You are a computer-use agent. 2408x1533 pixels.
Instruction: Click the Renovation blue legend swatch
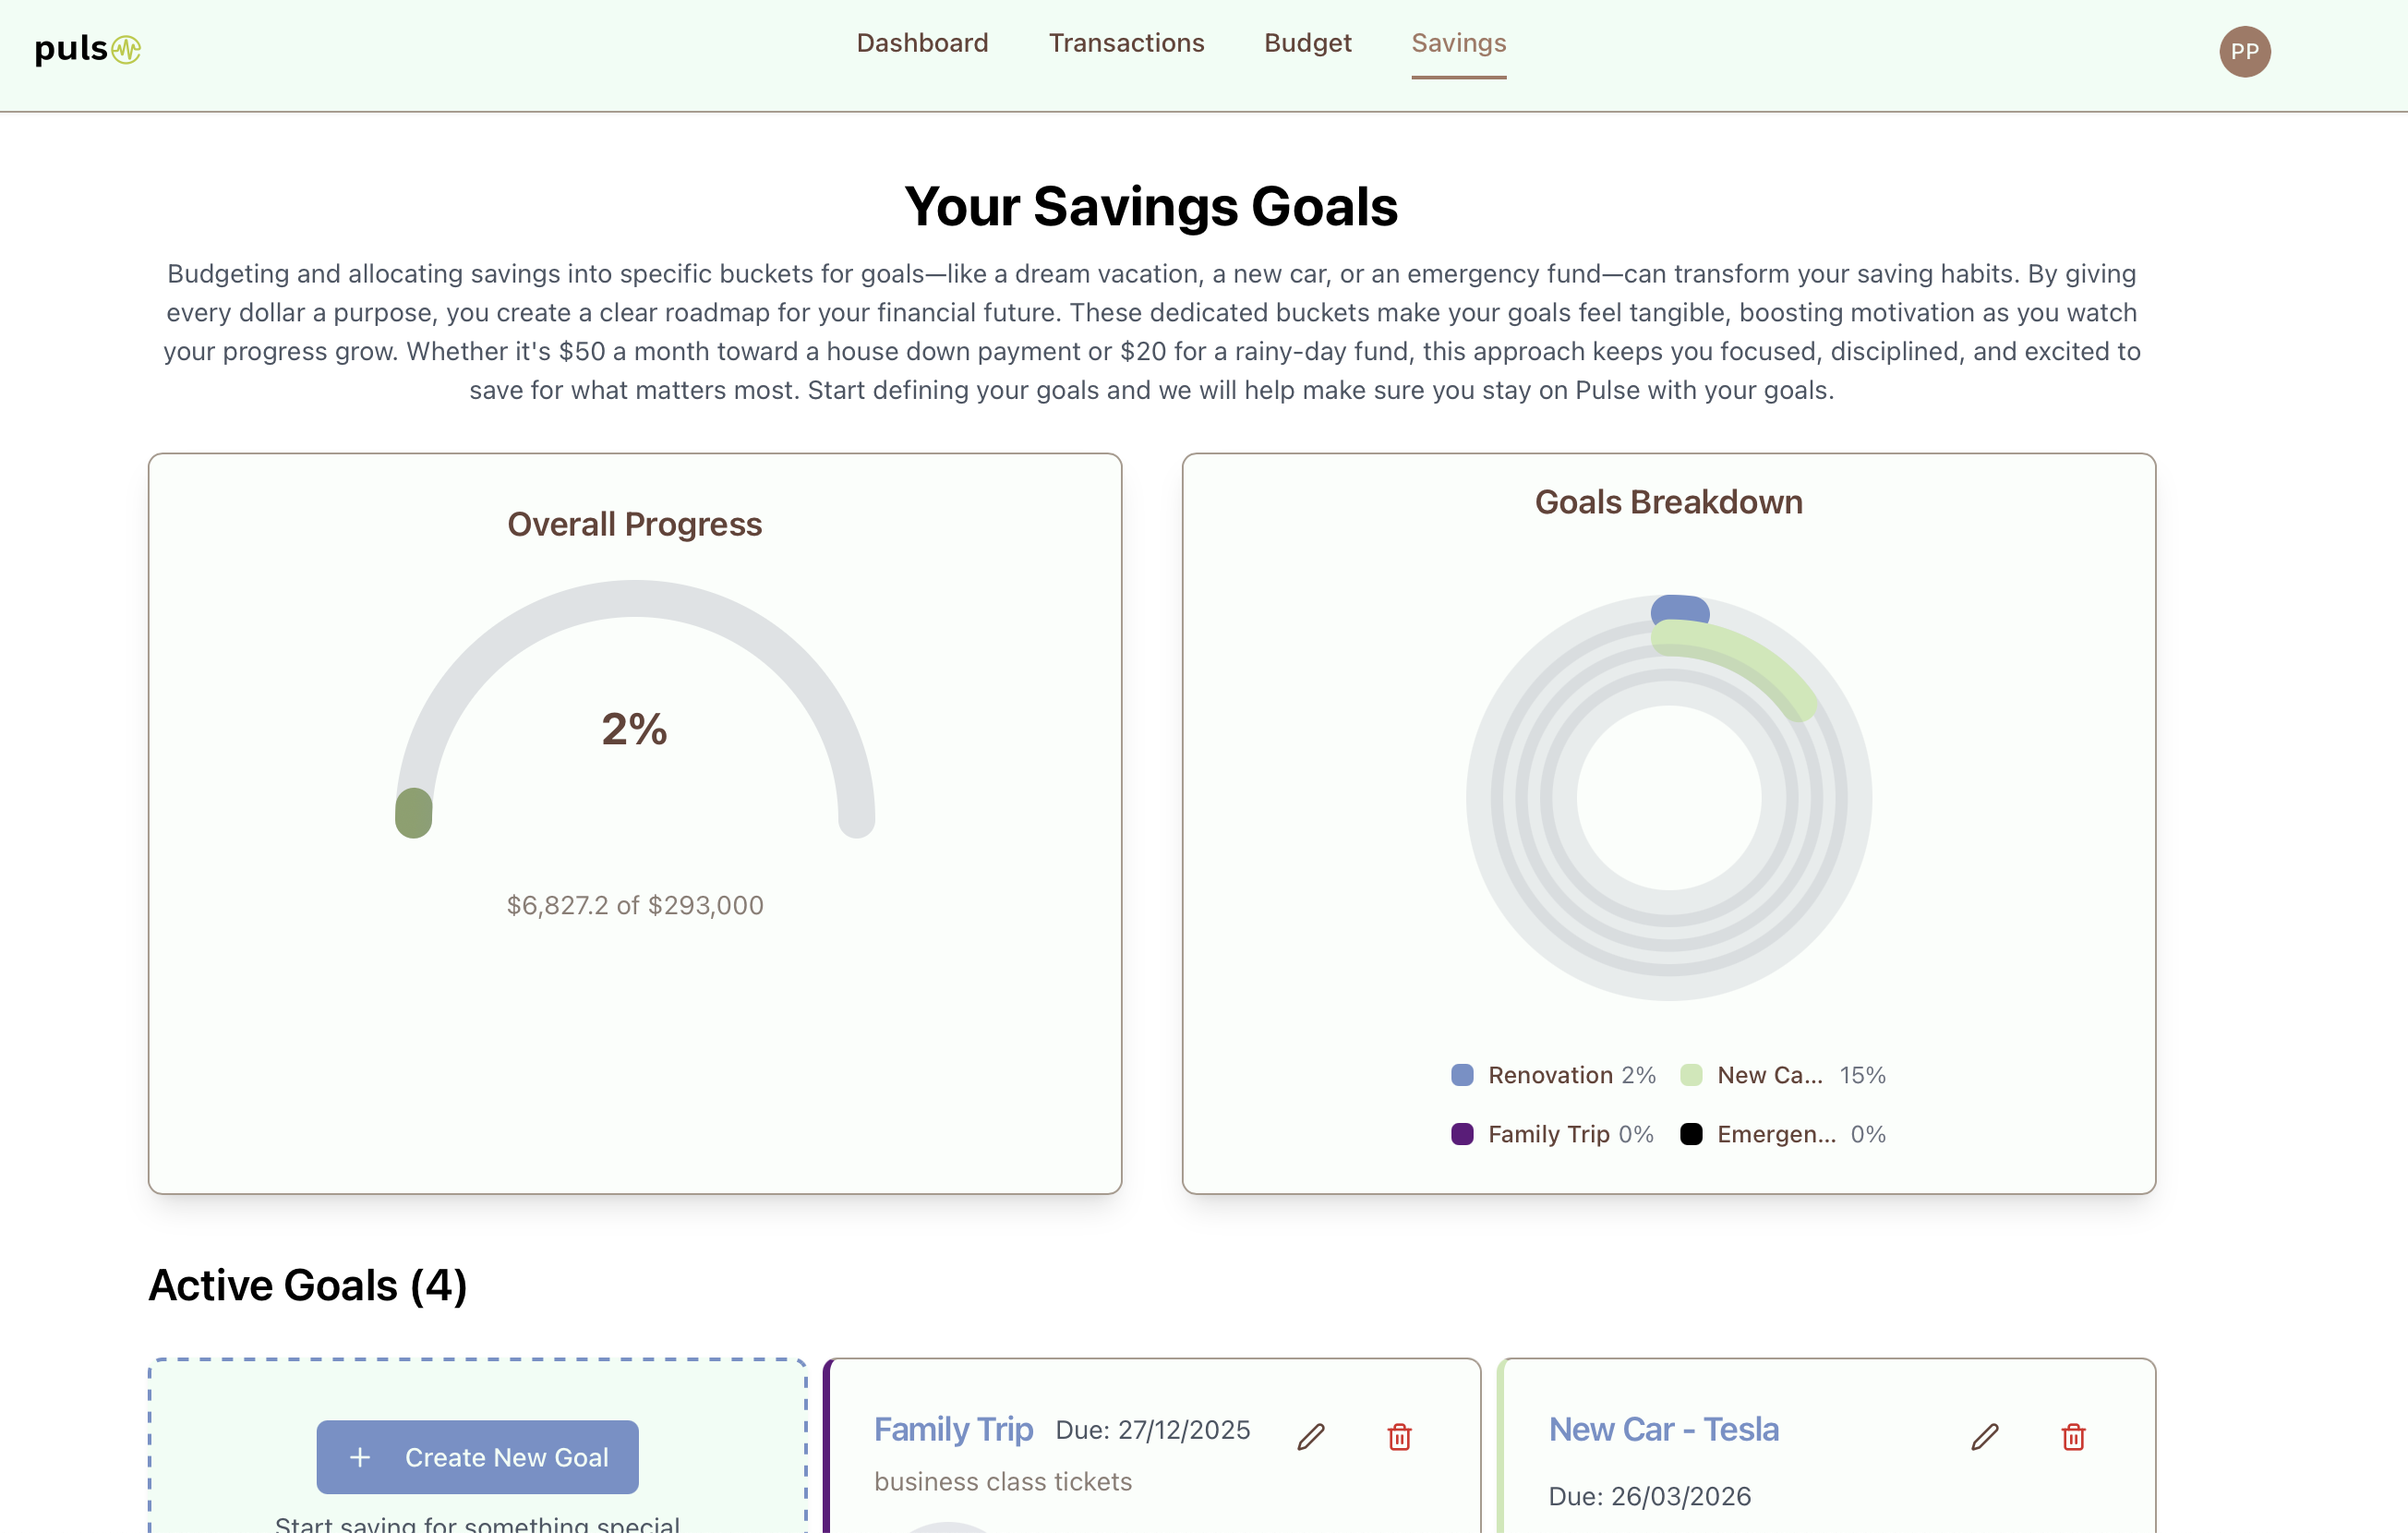(x=1462, y=1075)
